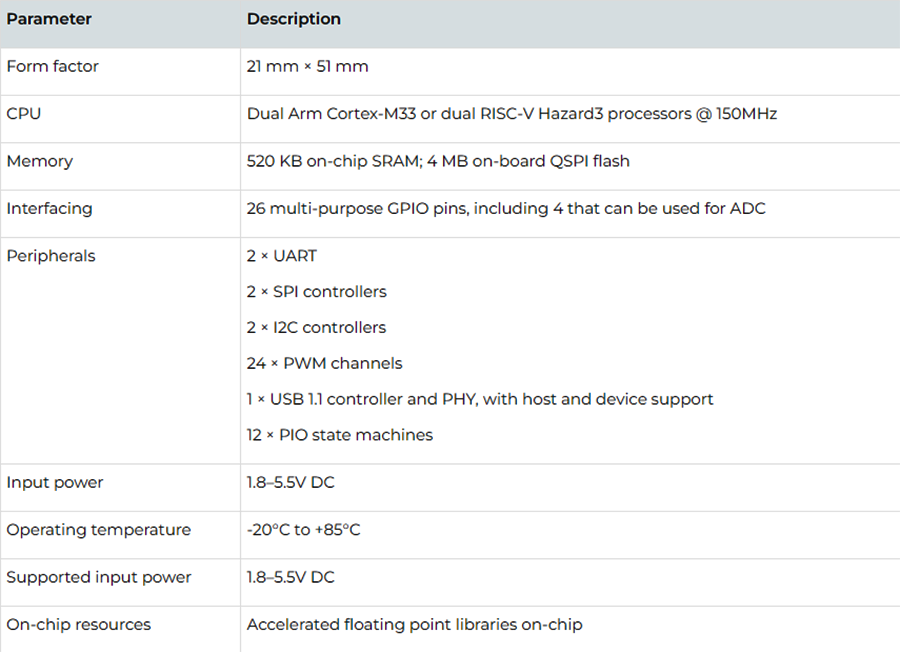
Task: Click the Parameter column header
Action: point(49,19)
